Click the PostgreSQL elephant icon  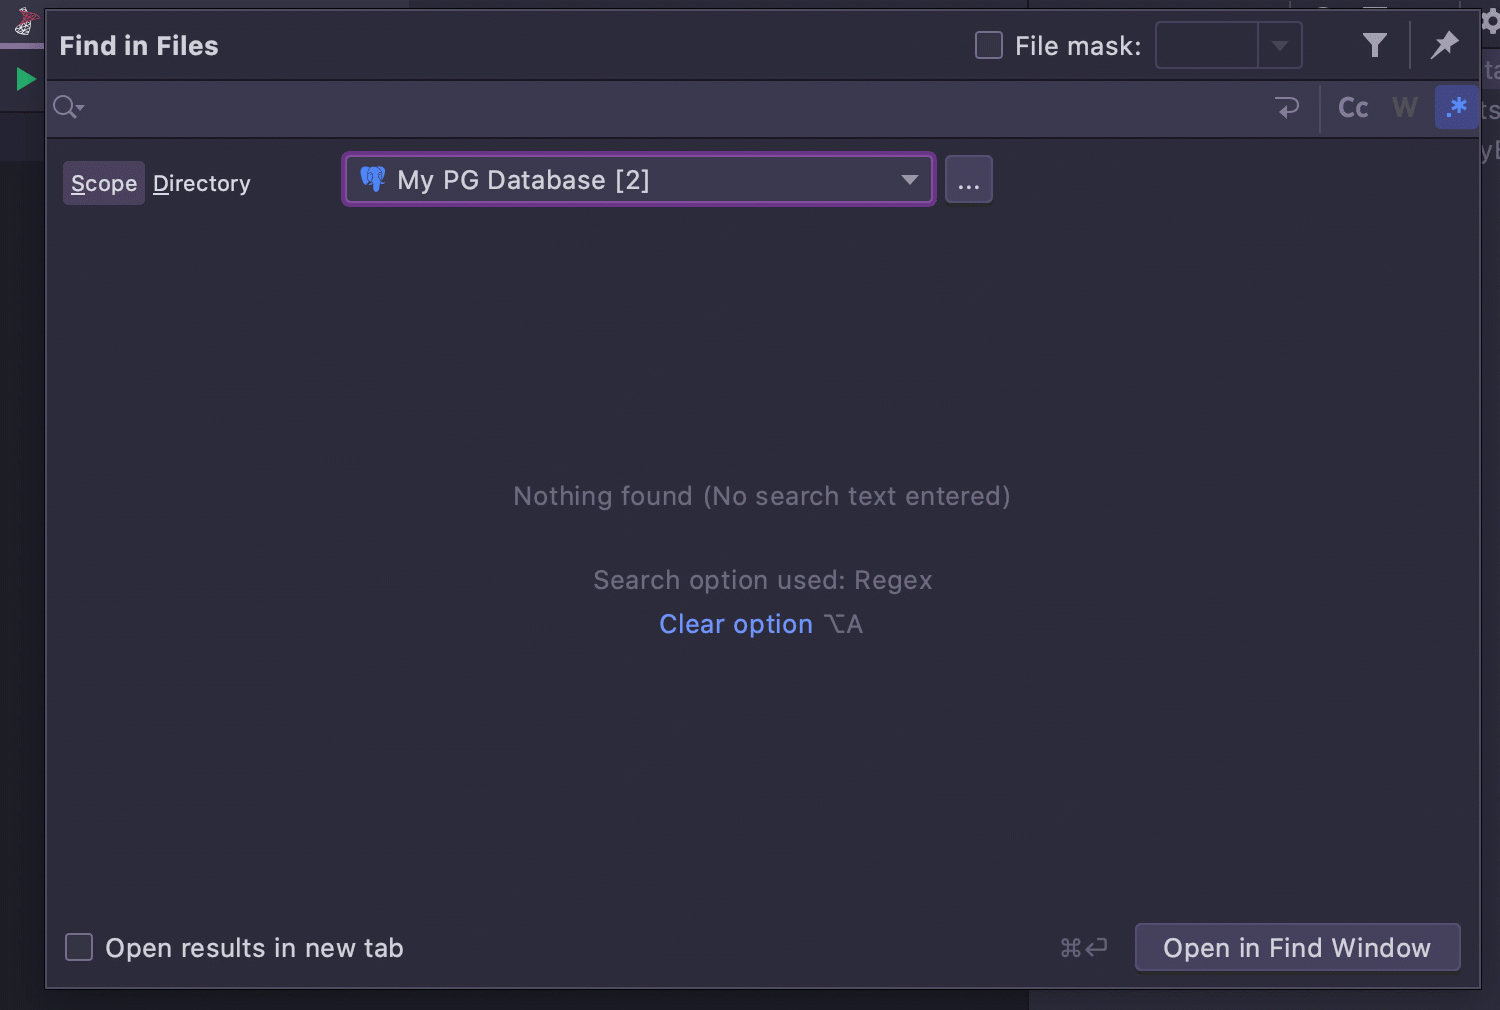[x=373, y=179]
